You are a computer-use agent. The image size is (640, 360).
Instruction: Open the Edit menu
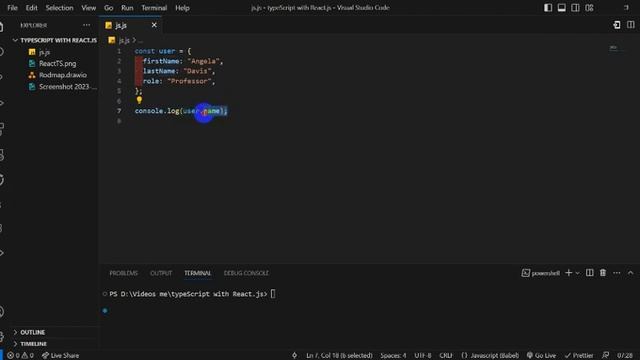pyautogui.click(x=31, y=8)
